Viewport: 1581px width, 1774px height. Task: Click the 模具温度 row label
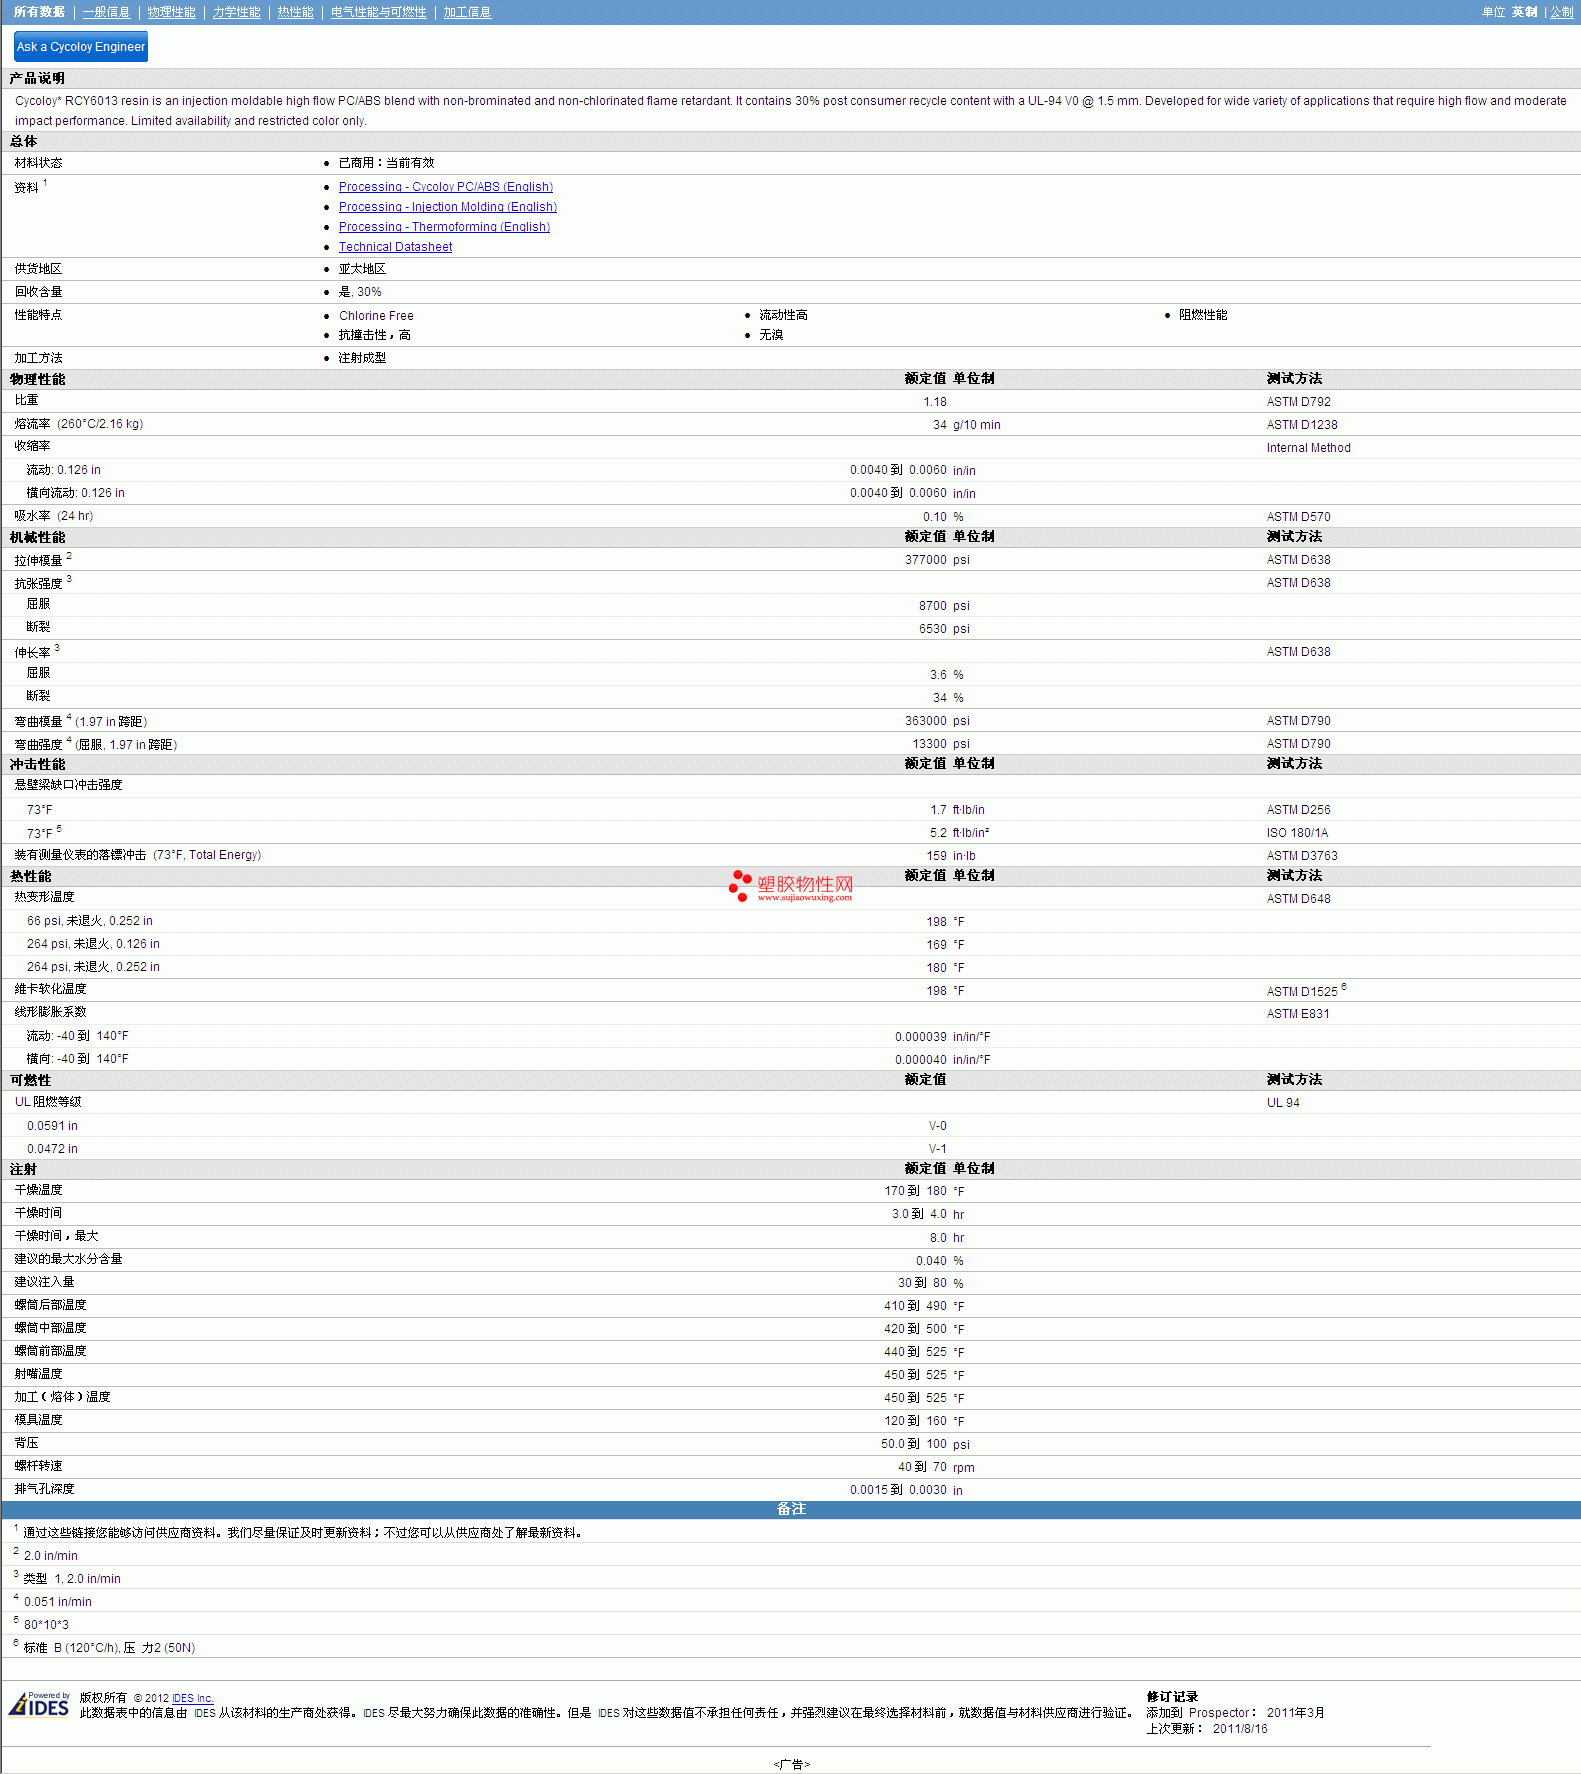point(38,1420)
